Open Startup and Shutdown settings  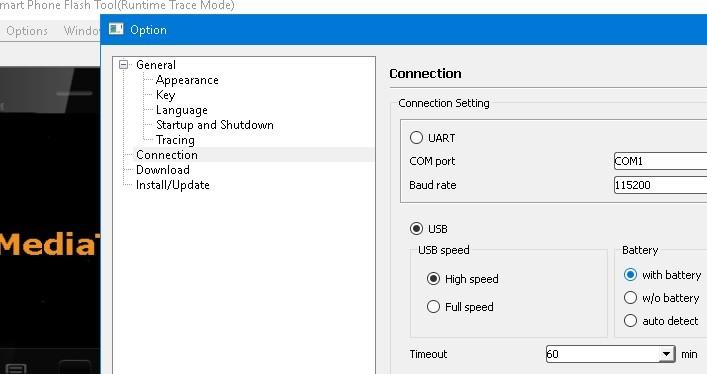tap(215, 125)
